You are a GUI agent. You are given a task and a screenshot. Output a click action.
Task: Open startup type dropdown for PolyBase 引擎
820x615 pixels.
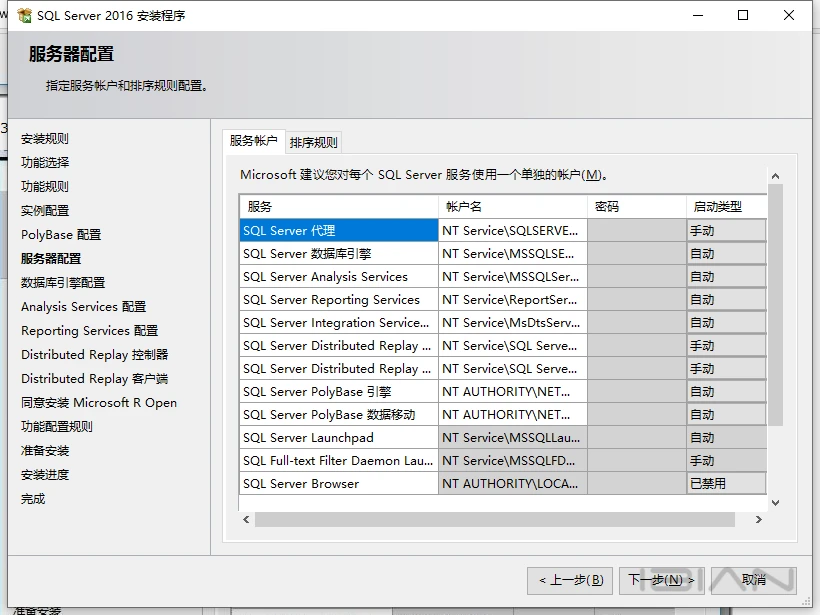click(726, 392)
